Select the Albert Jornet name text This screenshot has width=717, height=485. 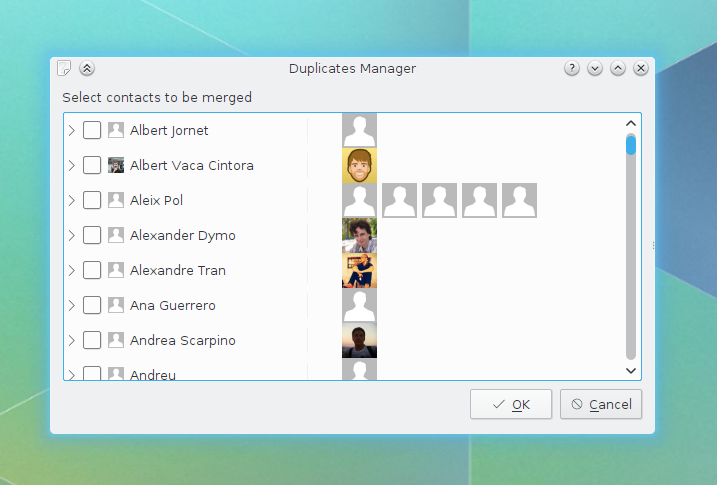169,130
